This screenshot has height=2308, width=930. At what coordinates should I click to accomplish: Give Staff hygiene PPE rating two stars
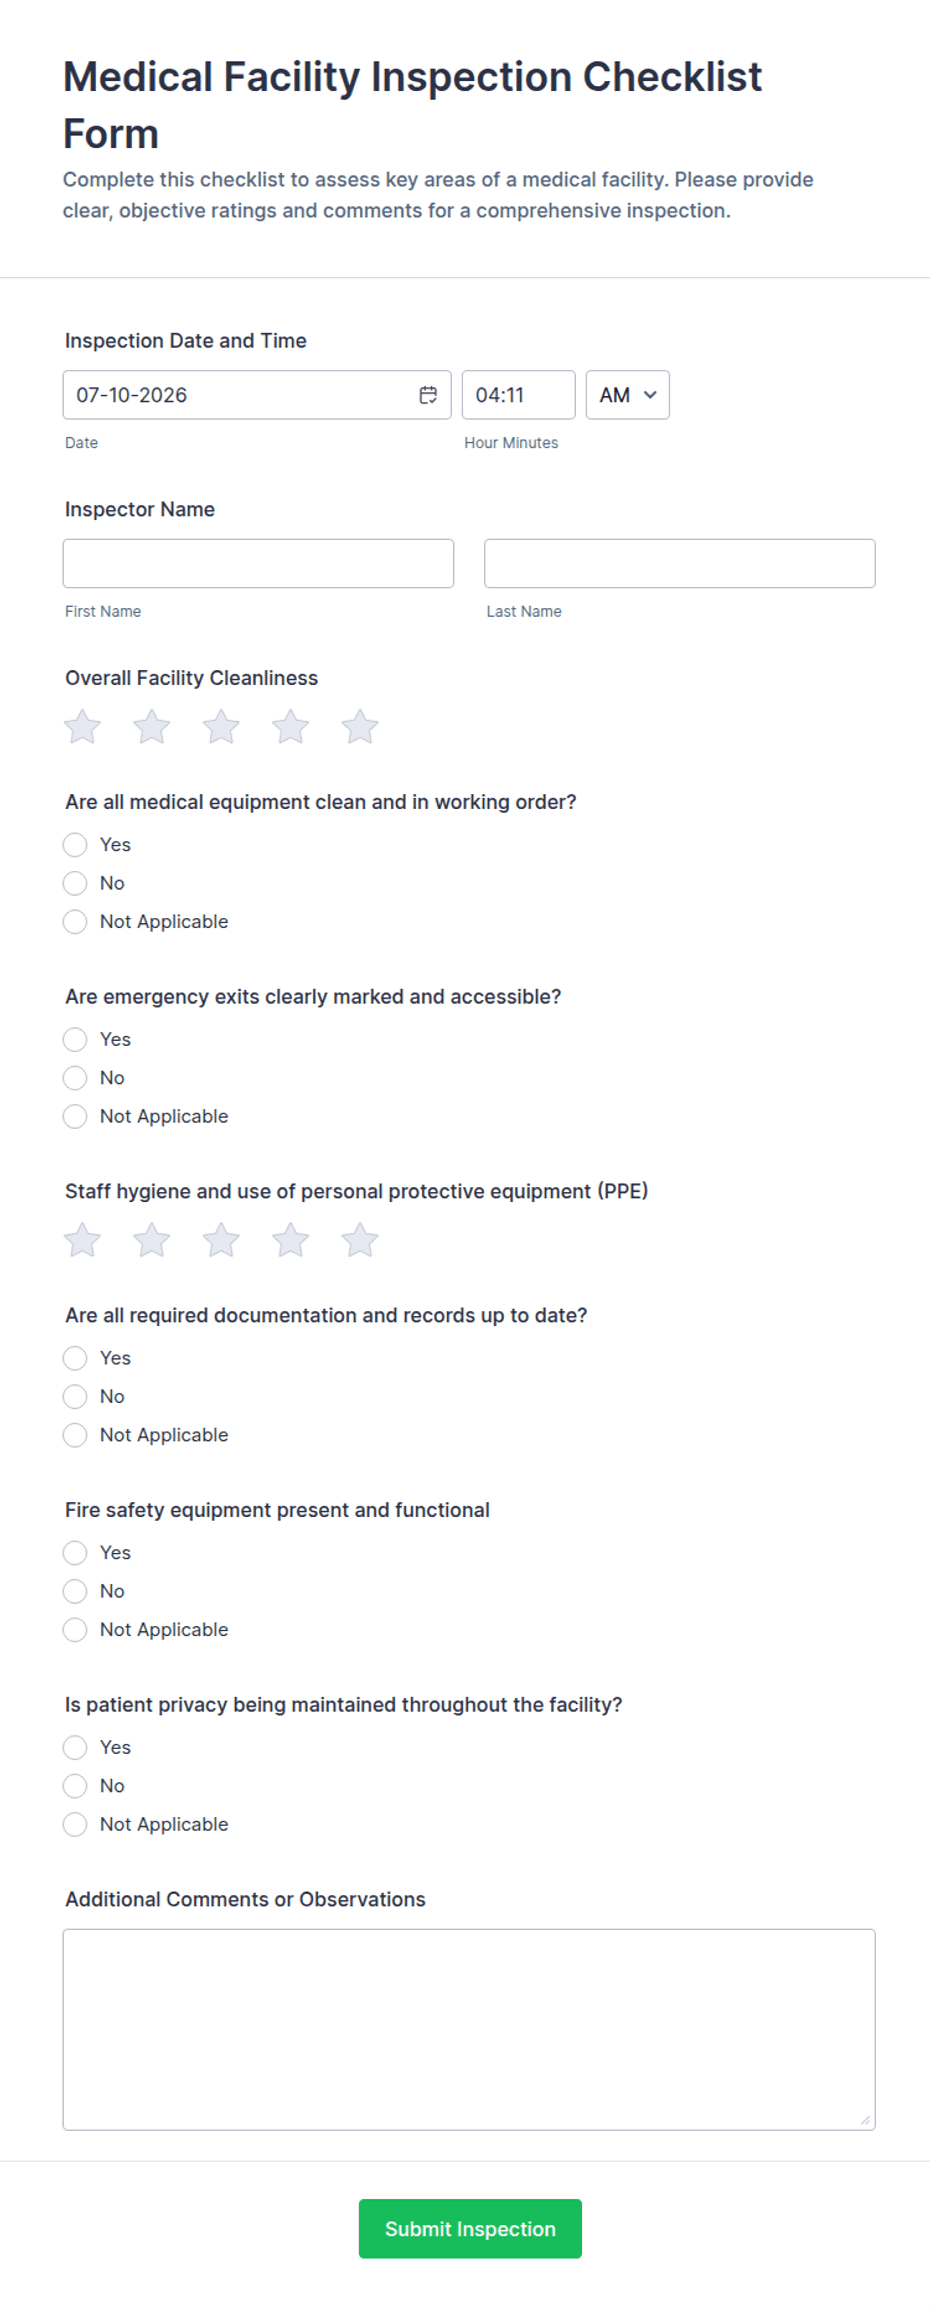click(152, 1240)
